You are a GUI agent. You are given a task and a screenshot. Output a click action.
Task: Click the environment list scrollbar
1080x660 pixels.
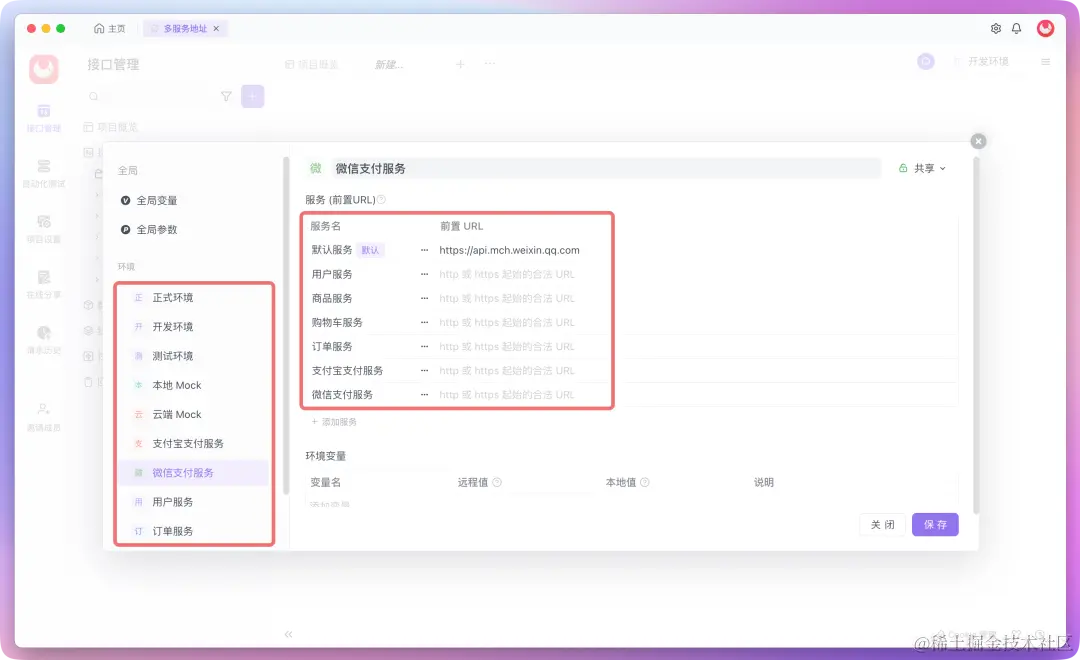286,325
